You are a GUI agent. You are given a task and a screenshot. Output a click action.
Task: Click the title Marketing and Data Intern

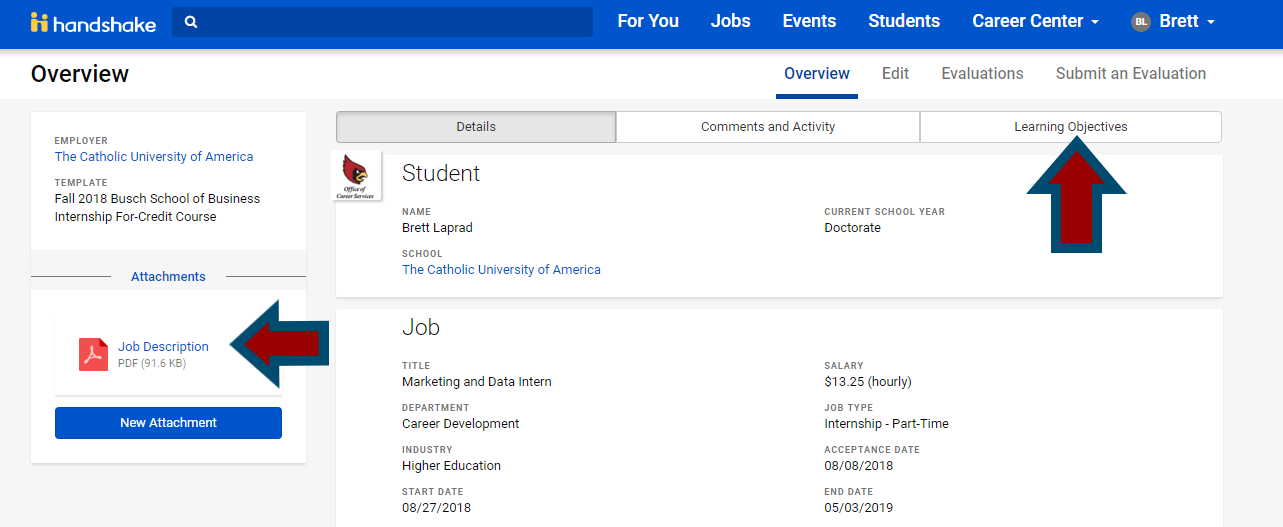477,382
